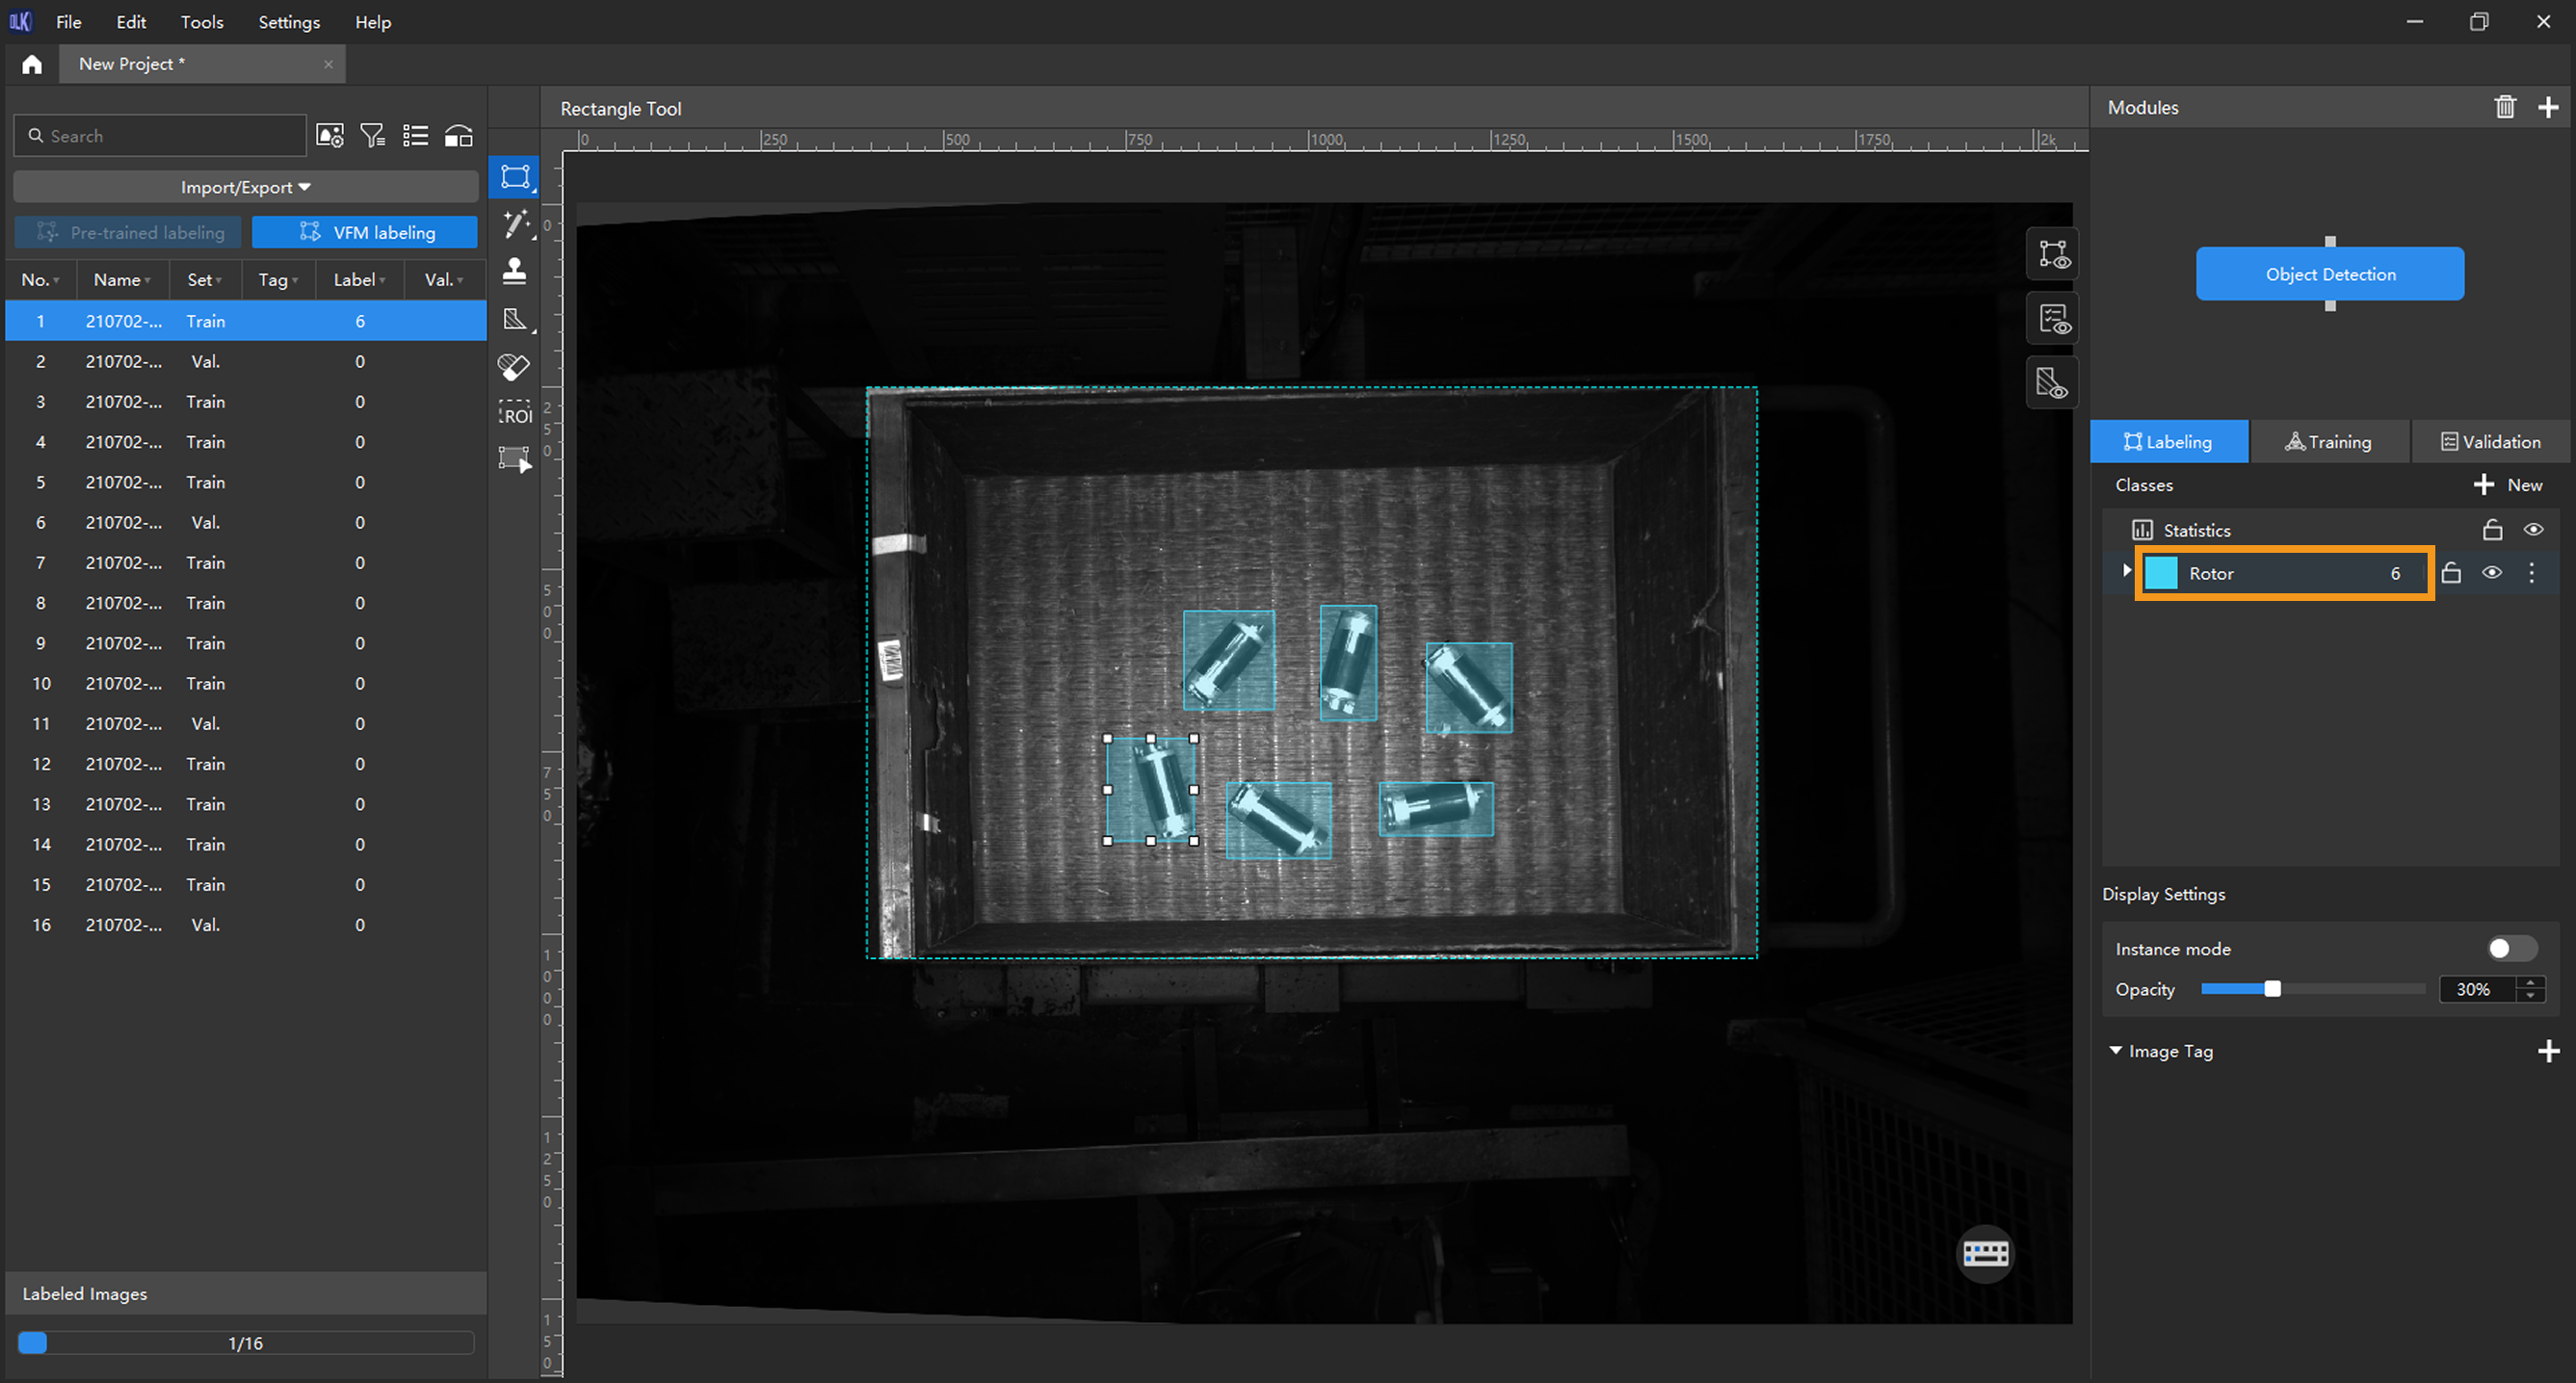
Task: Toggle Instance mode switch
Action: 2510,948
